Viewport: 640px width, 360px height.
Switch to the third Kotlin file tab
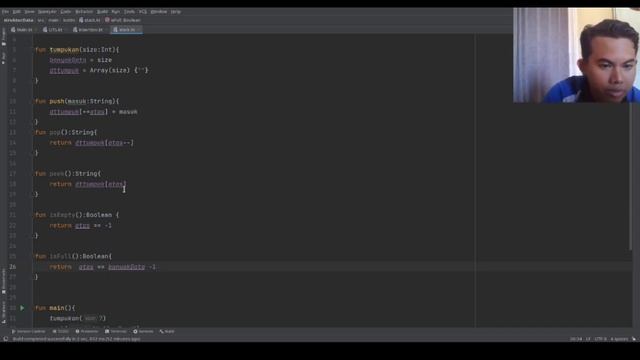(89, 30)
